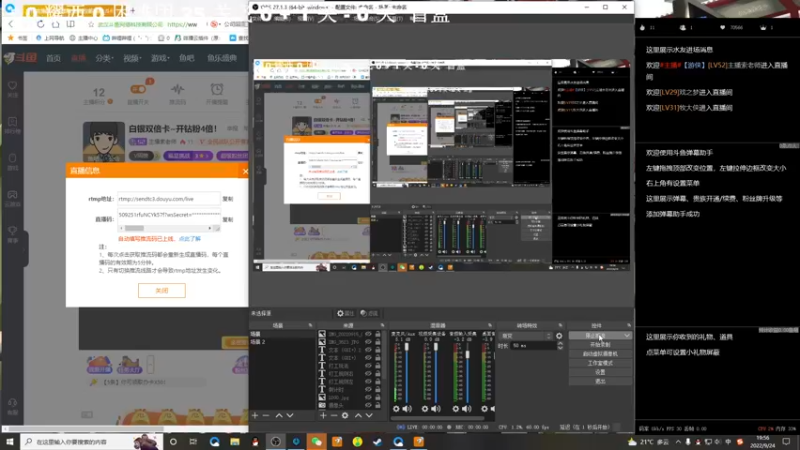Move the selected source down

coord(369,415)
